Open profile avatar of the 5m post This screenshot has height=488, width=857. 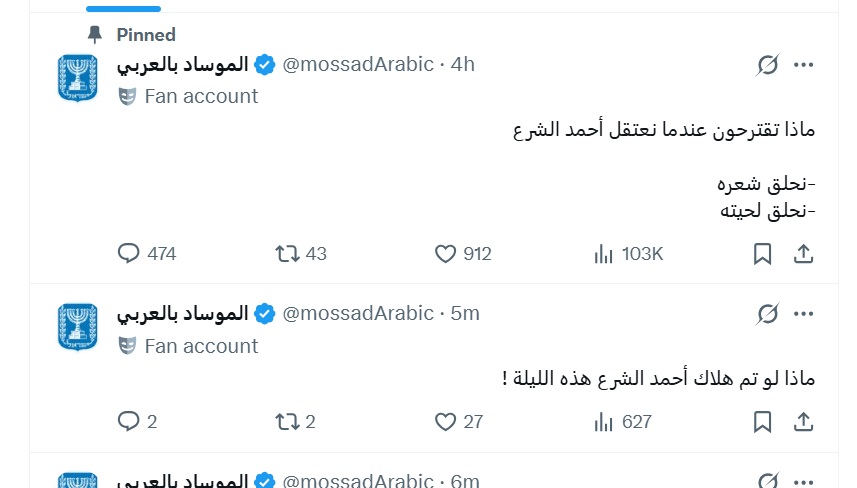(78, 327)
